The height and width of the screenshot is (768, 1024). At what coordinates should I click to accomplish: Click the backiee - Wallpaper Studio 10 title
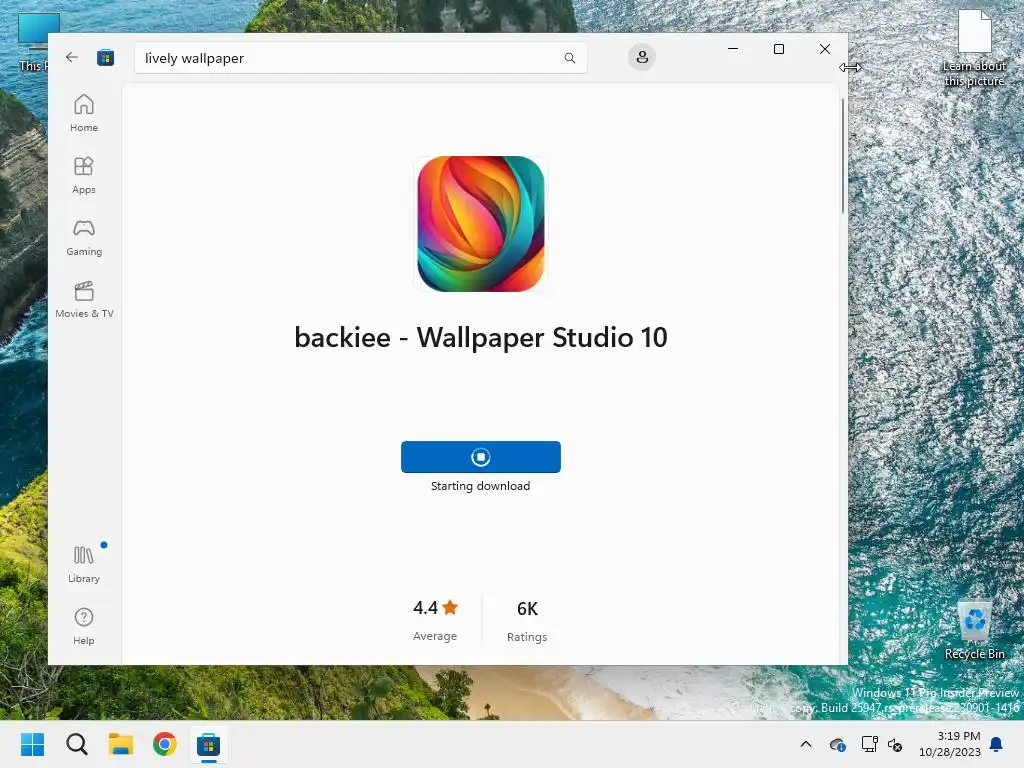coord(481,338)
